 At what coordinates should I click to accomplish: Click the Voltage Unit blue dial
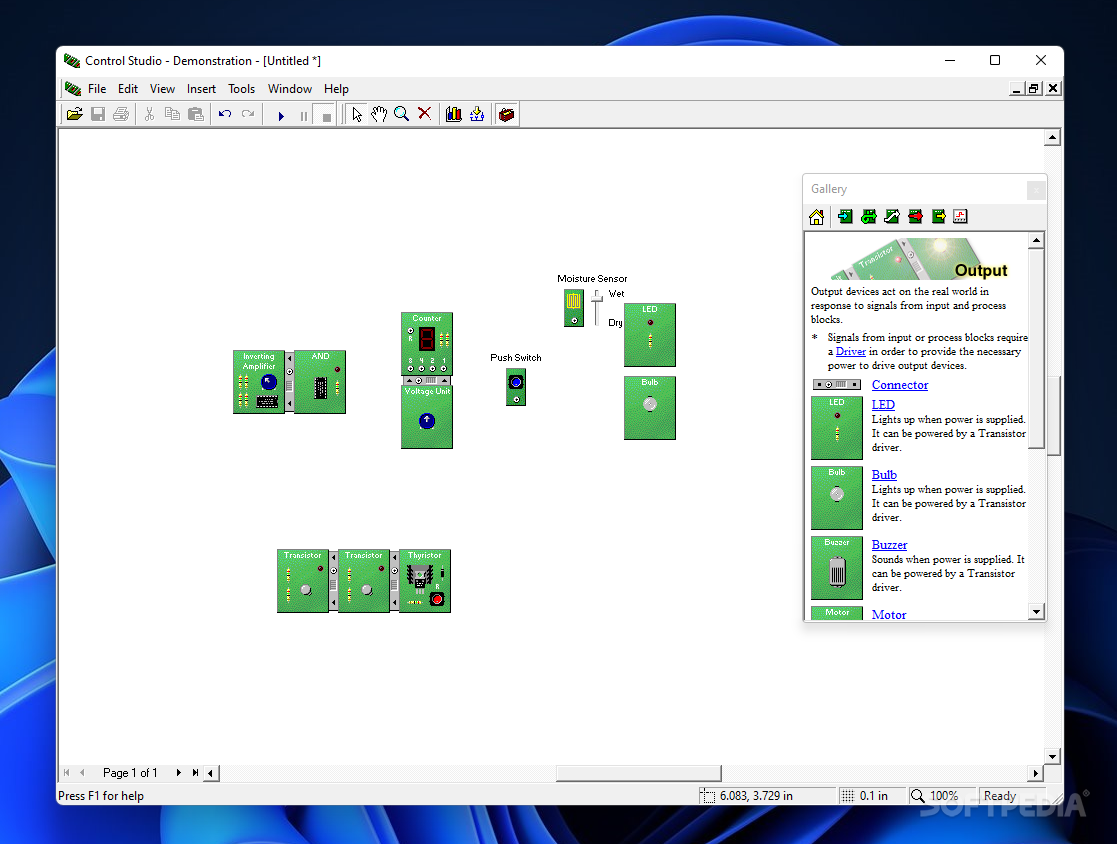(427, 421)
